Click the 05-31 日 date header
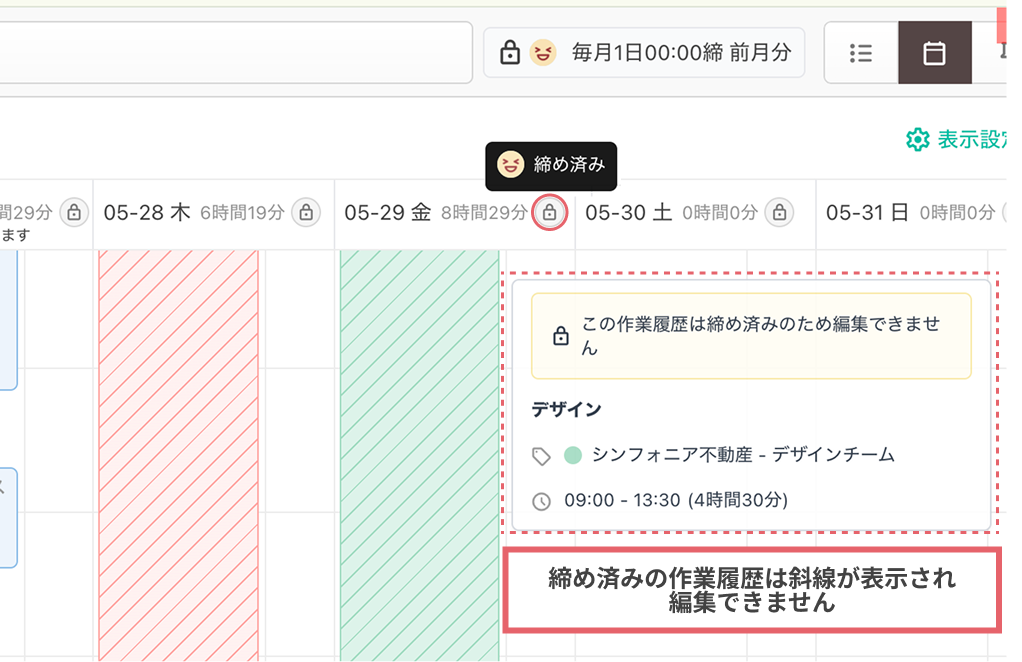1022x662 pixels. [867, 212]
